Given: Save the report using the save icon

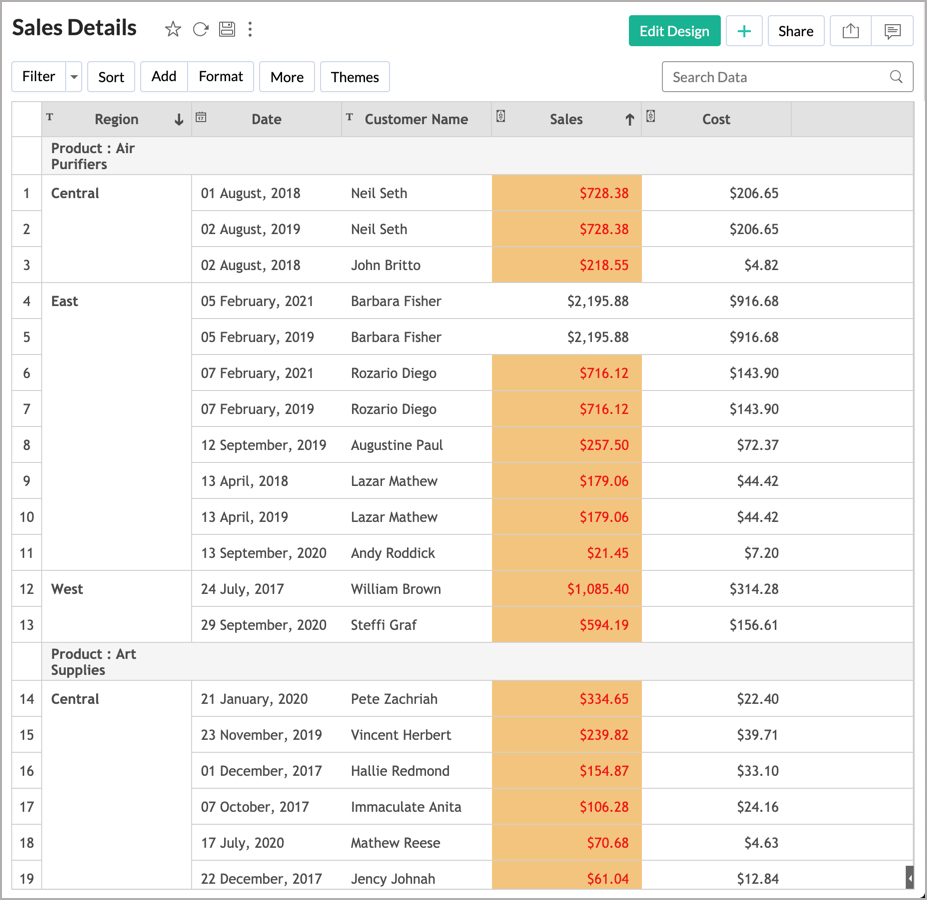Looking at the screenshot, I should point(227,28).
